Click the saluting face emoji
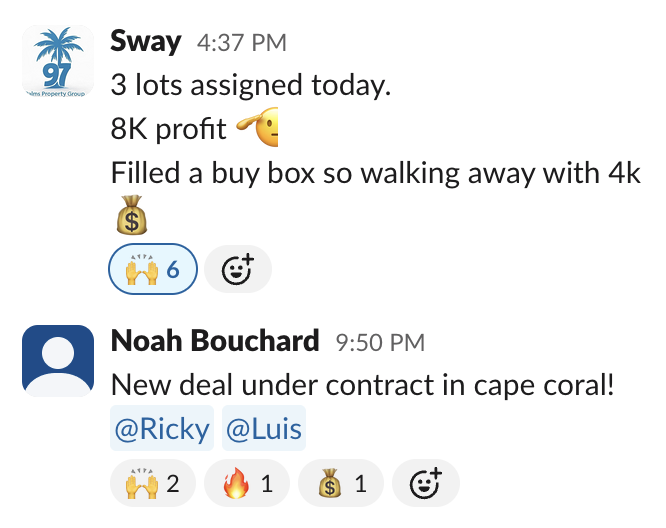This screenshot has width=666, height=528. click(x=257, y=127)
